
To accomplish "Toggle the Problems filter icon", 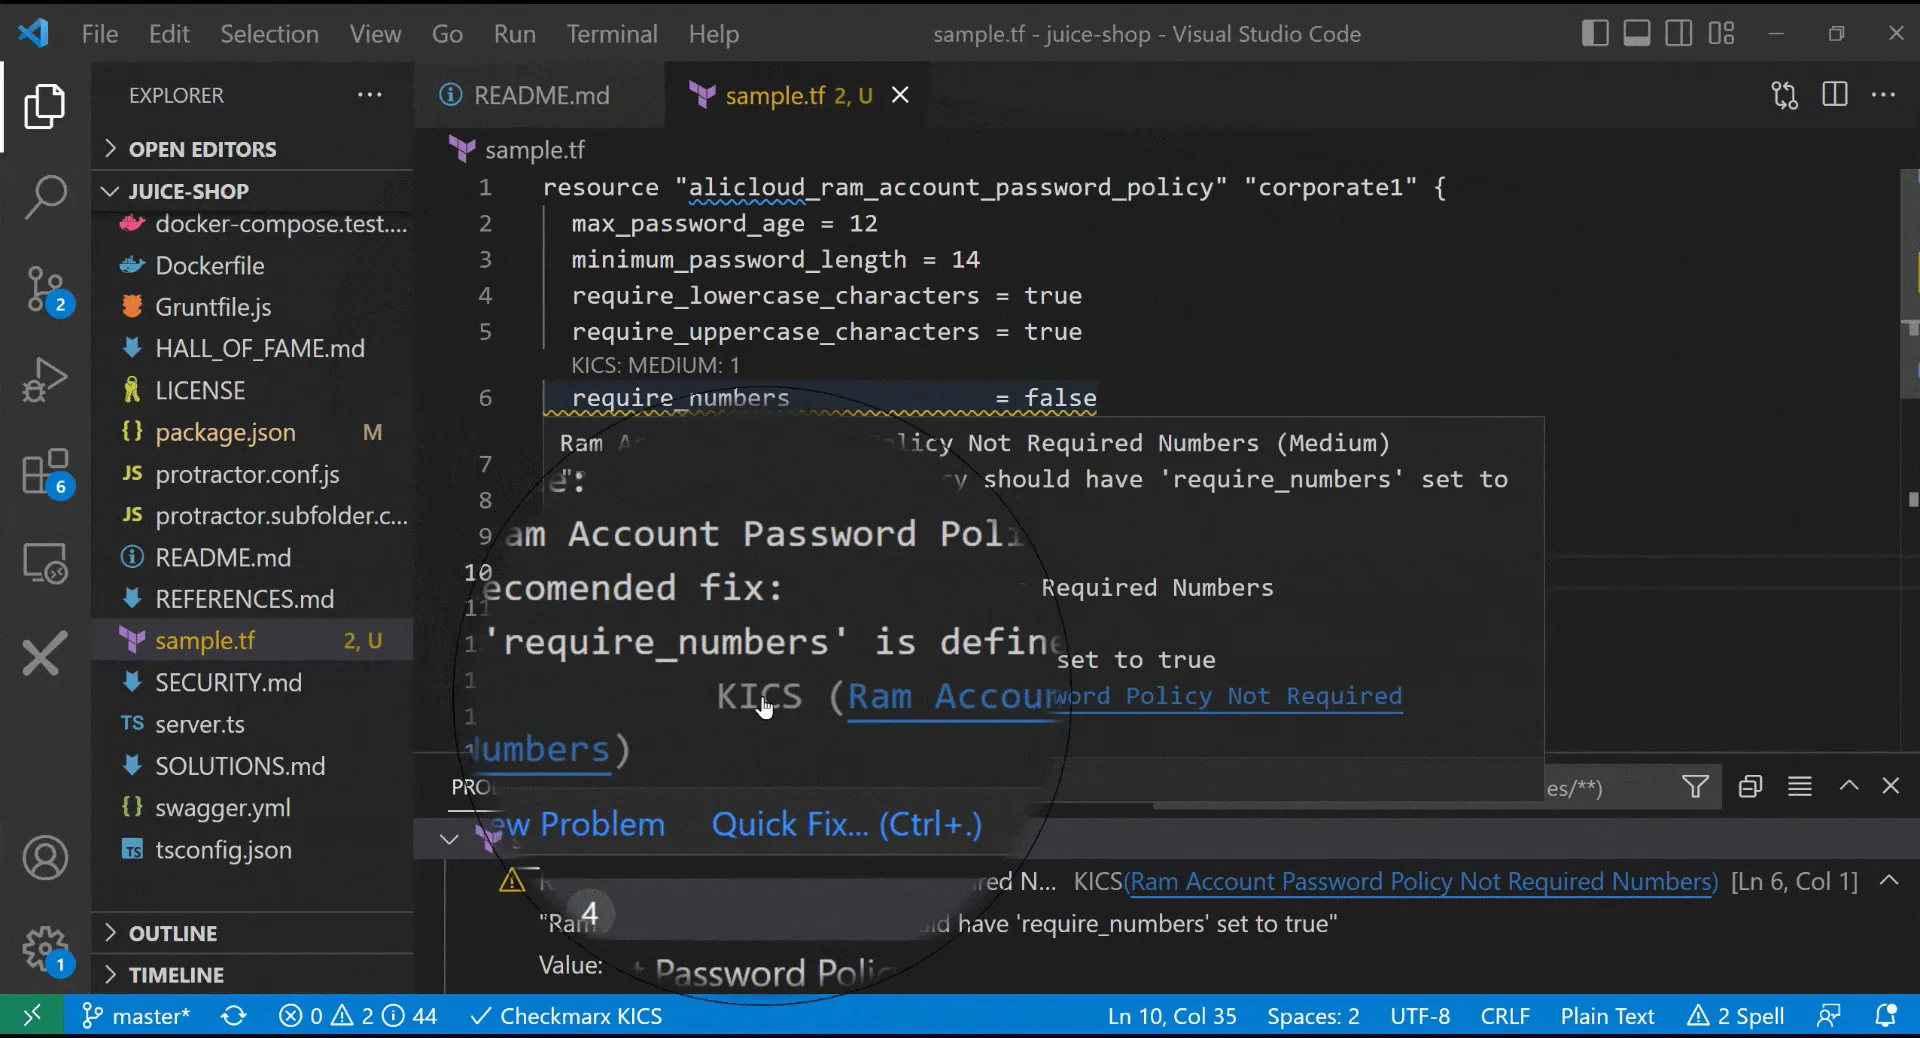I will click(1695, 787).
